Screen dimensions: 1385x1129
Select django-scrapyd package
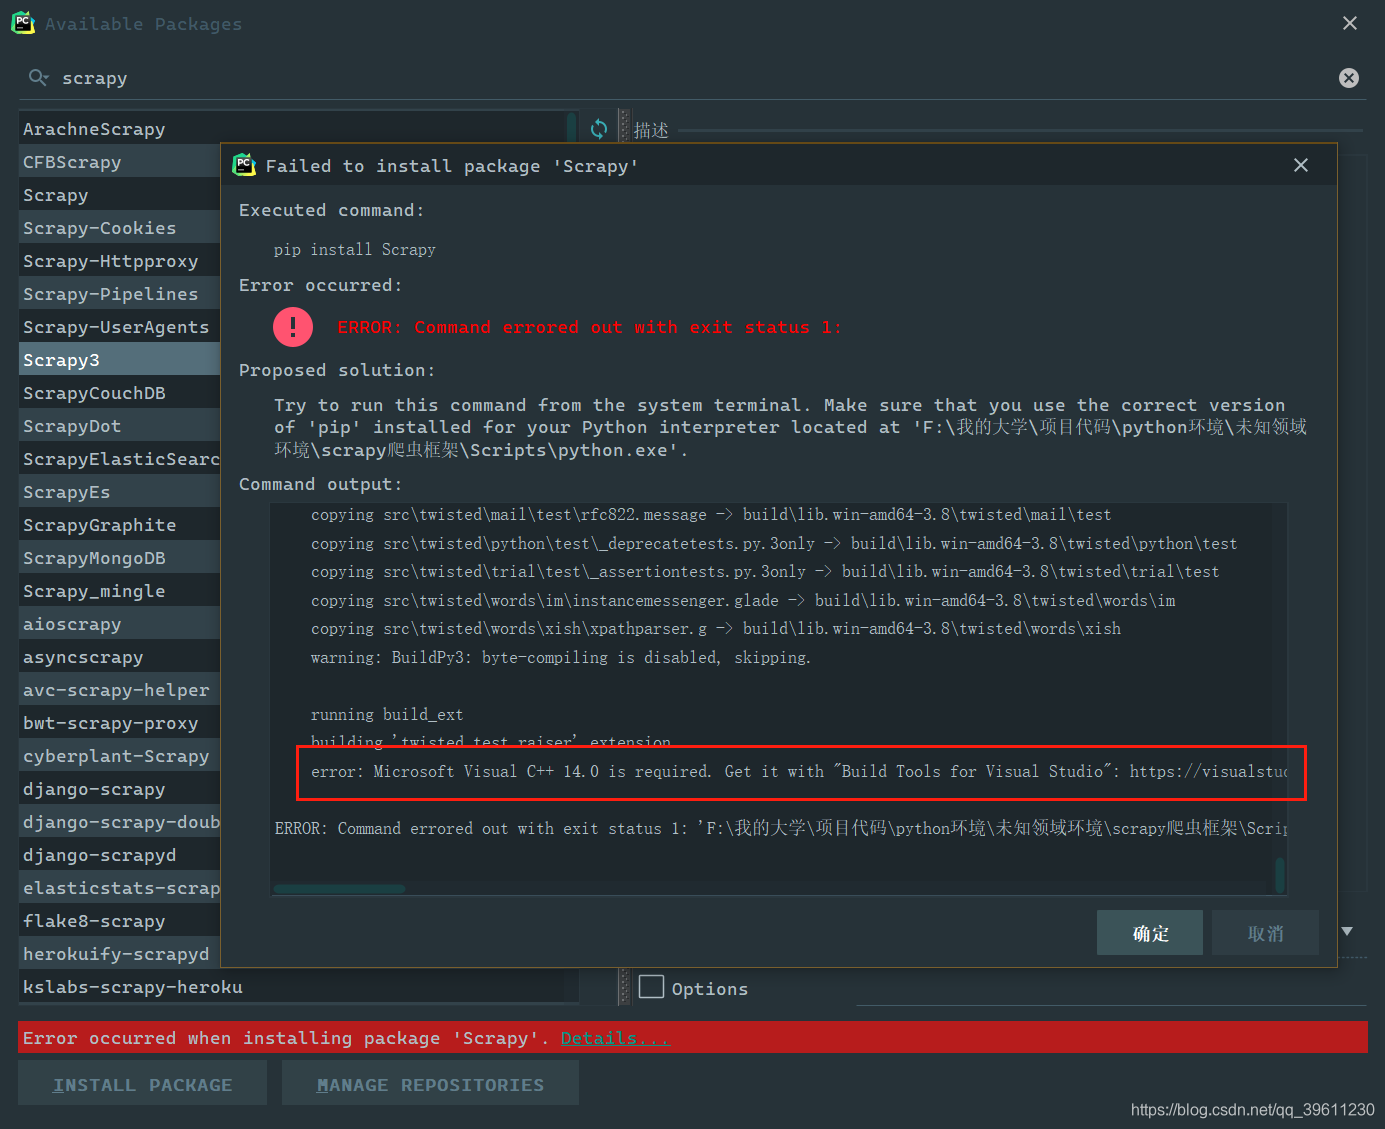pyautogui.click(x=120, y=854)
